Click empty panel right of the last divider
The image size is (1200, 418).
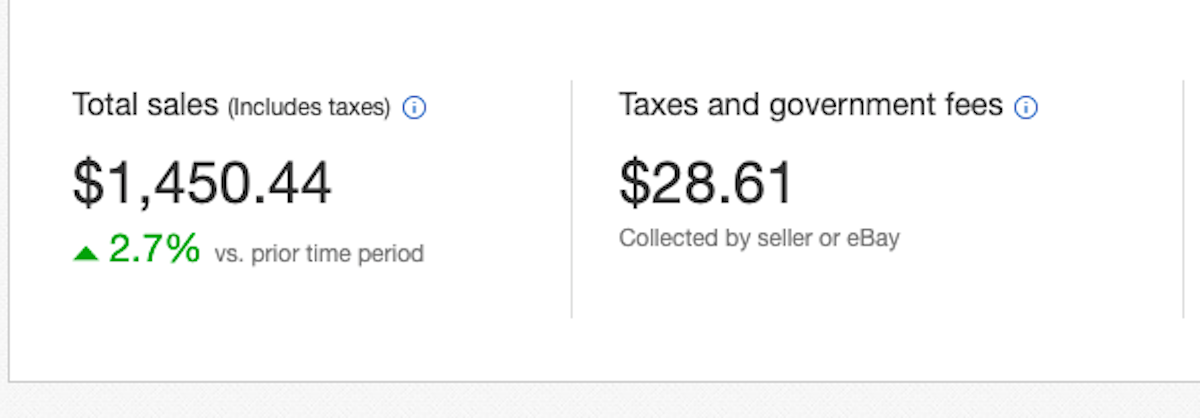click(x=1193, y=199)
